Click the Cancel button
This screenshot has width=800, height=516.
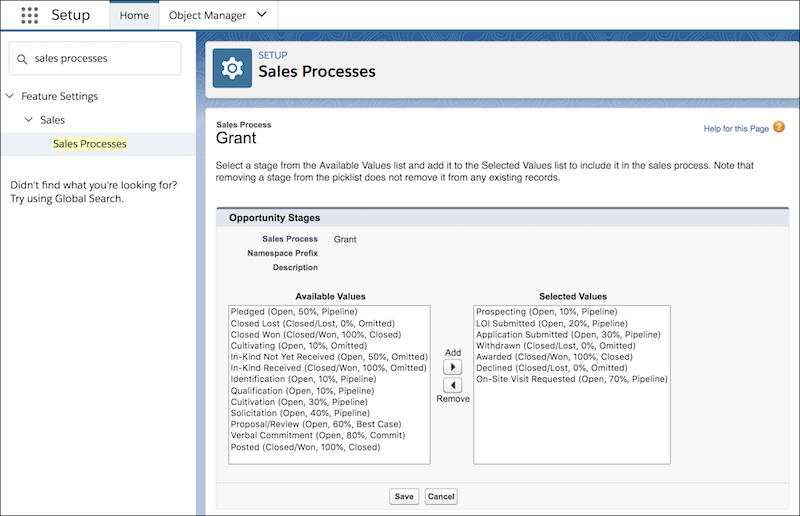pos(441,496)
